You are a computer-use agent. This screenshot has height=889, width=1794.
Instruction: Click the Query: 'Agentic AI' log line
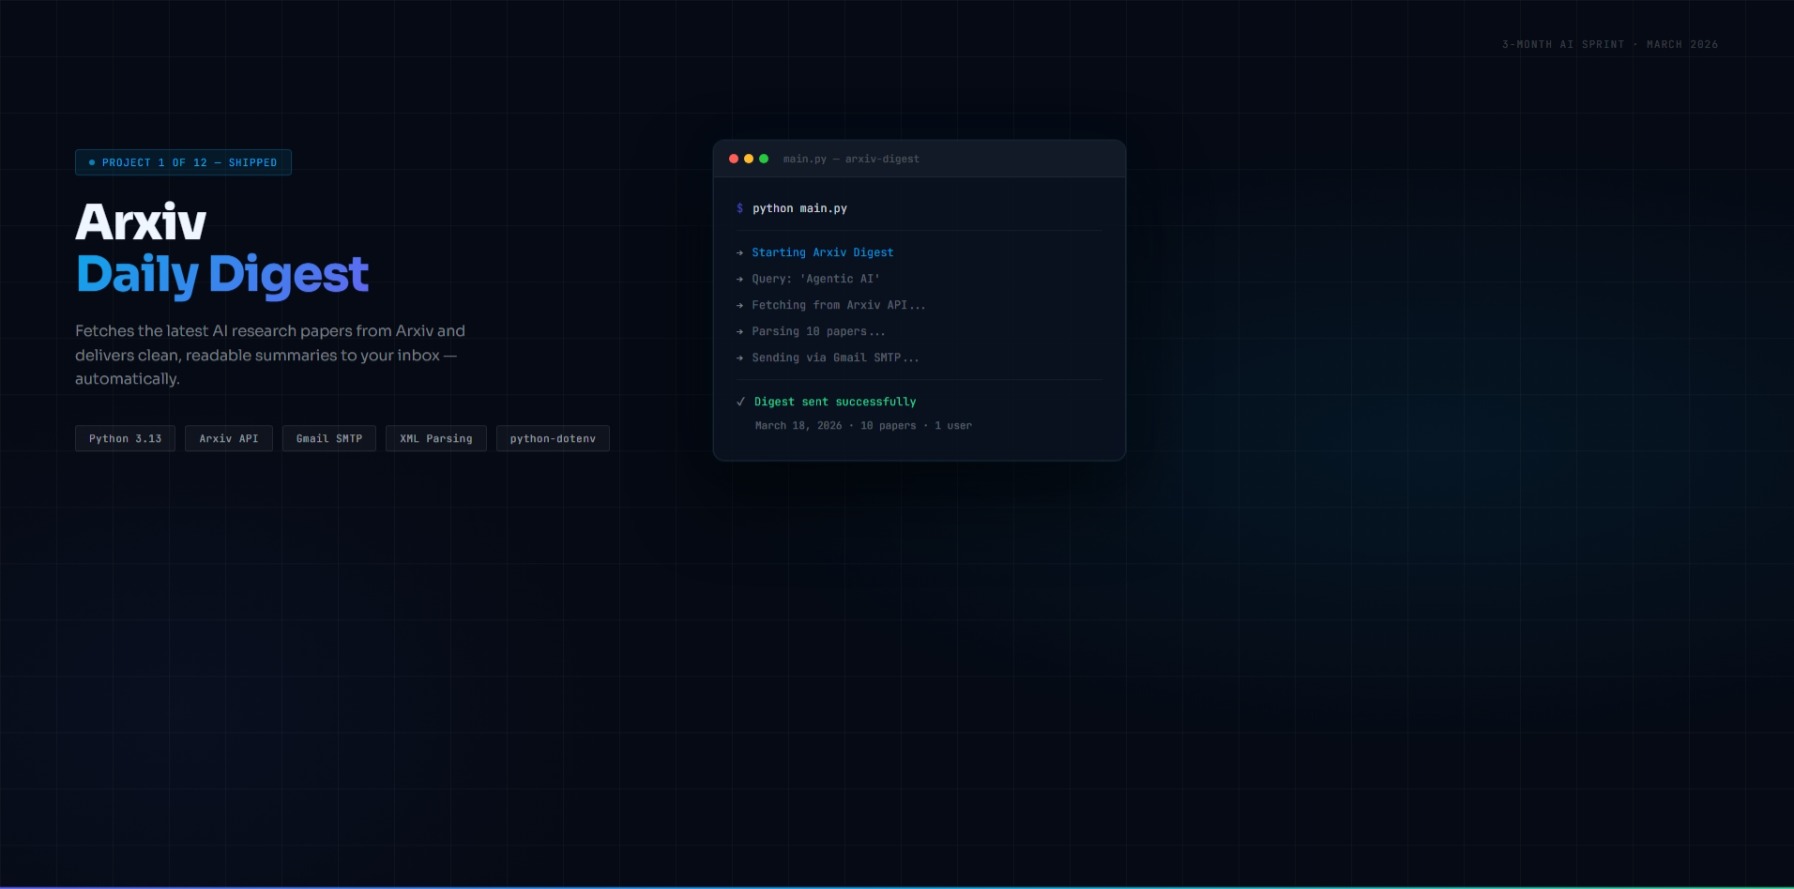pos(816,279)
